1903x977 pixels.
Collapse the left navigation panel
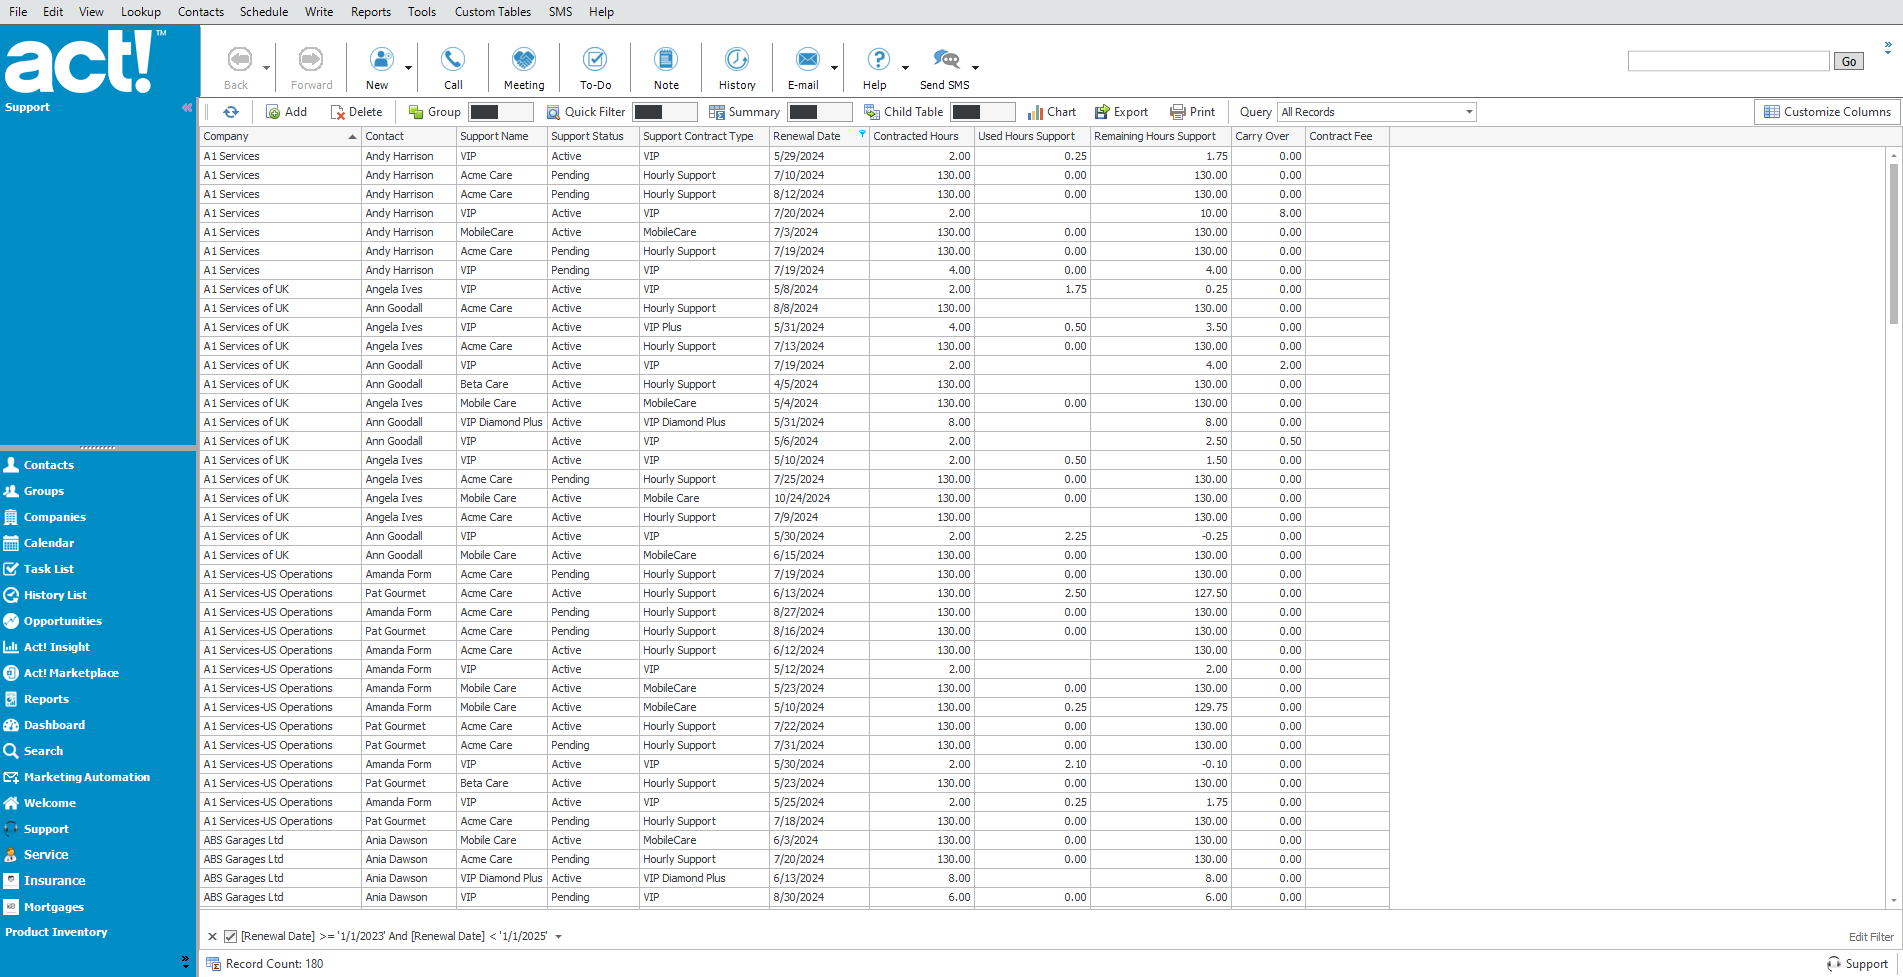click(x=187, y=107)
